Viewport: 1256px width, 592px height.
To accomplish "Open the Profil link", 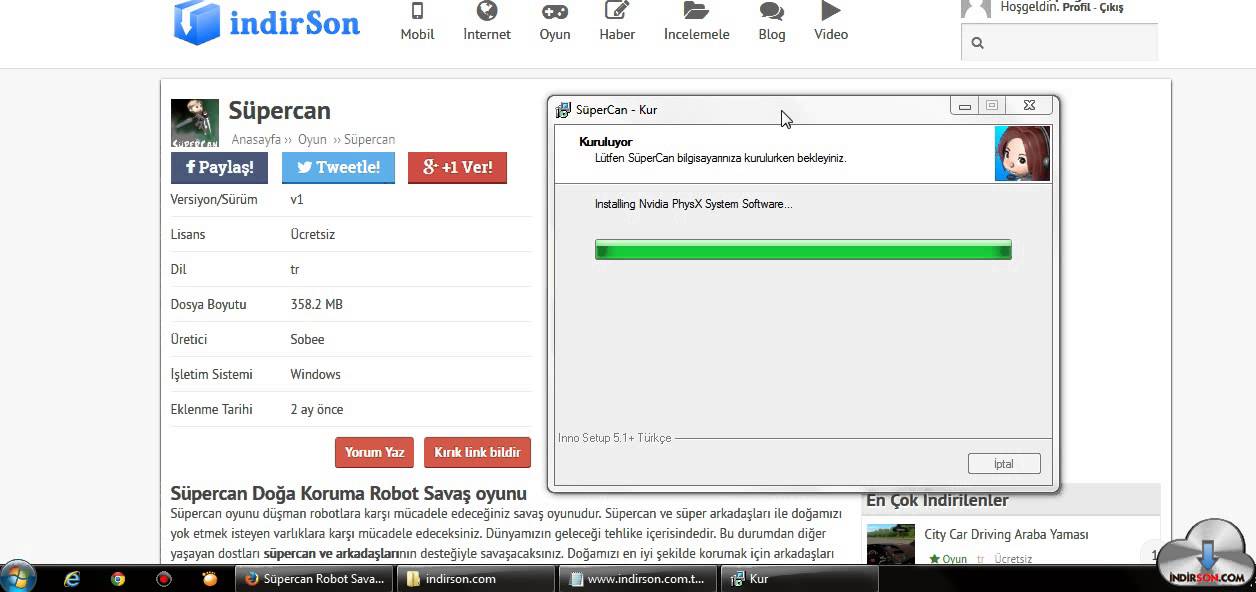I will [x=1076, y=7].
